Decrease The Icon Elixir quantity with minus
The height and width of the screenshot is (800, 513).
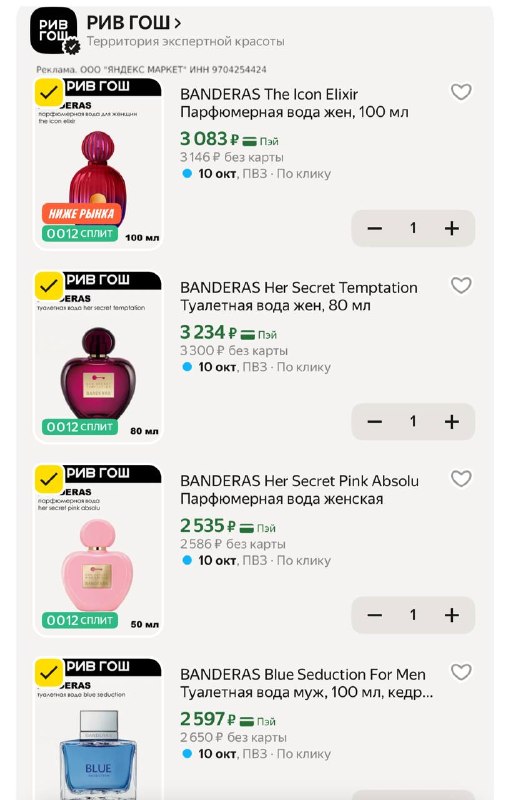375,228
